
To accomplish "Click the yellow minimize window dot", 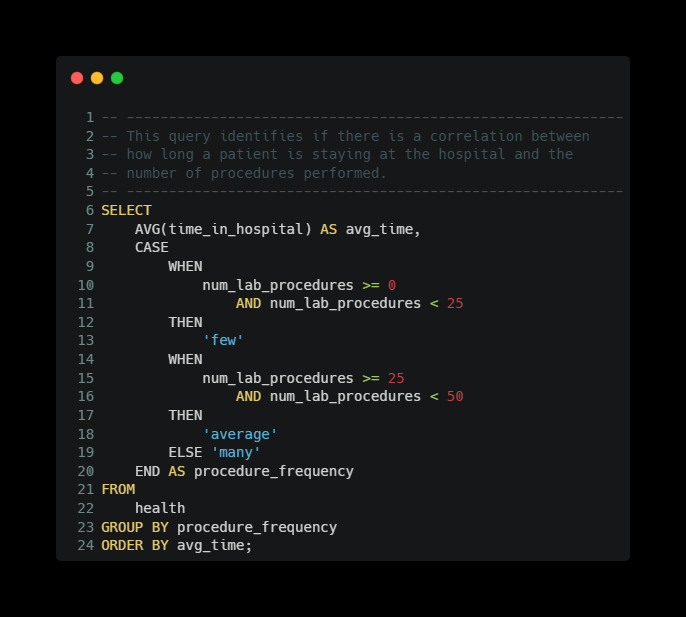I will click(97, 78).
